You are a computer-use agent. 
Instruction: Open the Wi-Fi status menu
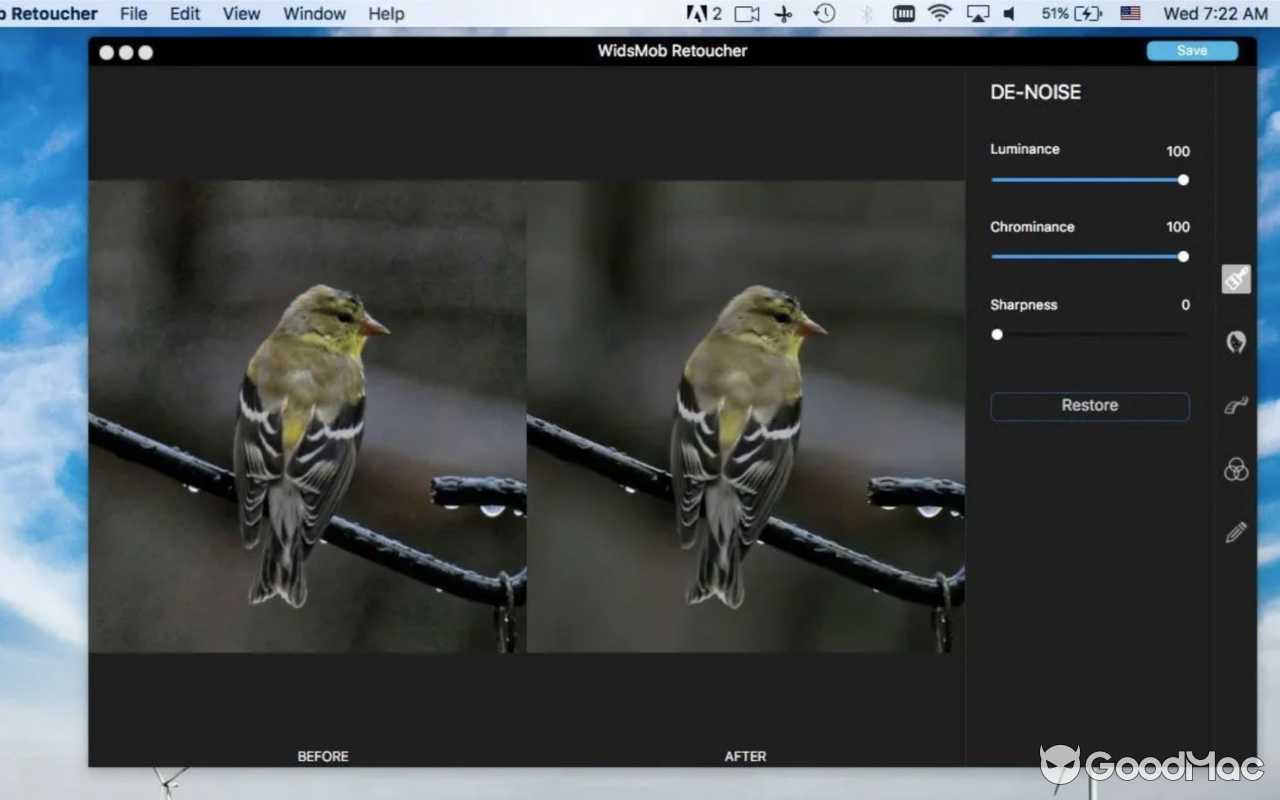pyautogui.click(x=940, y=13)
